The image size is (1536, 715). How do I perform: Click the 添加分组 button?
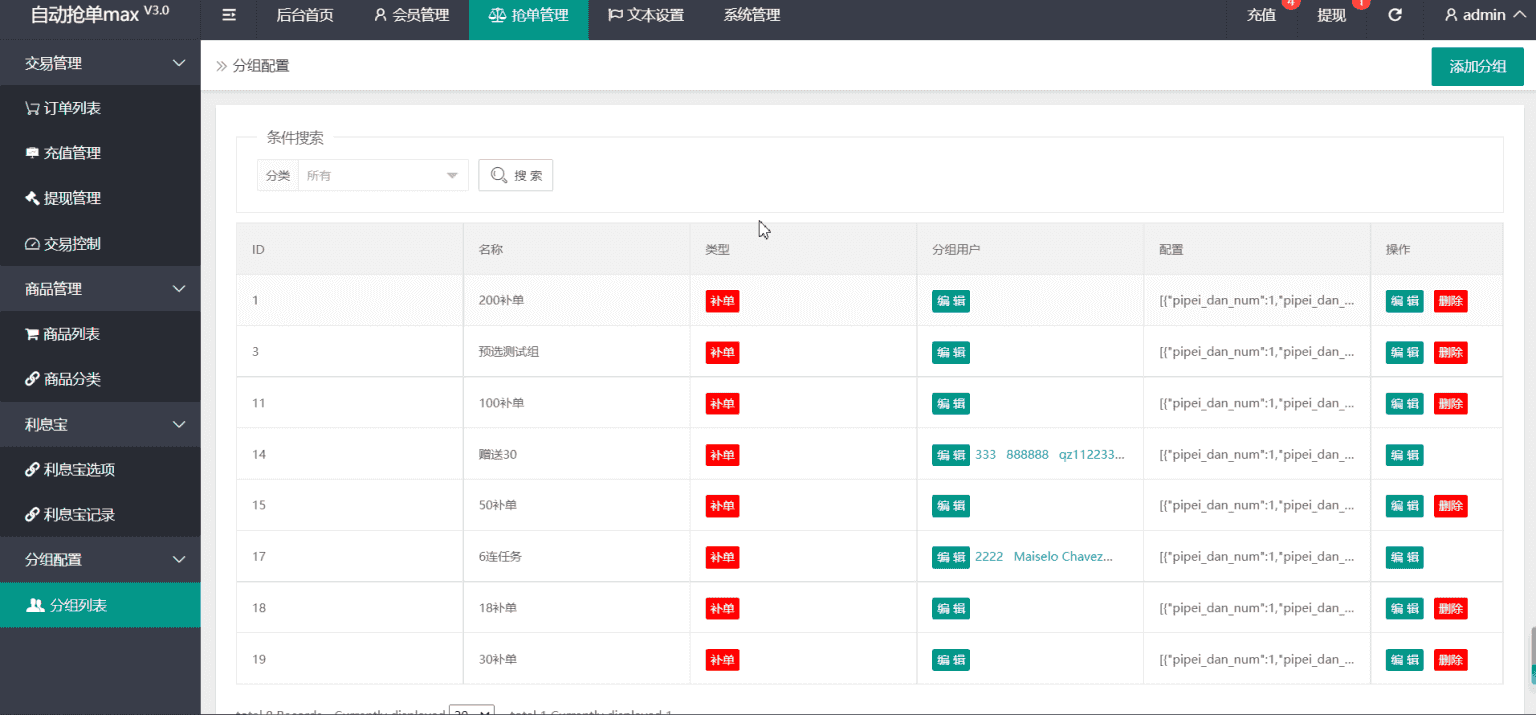[x=1477, y=66]
